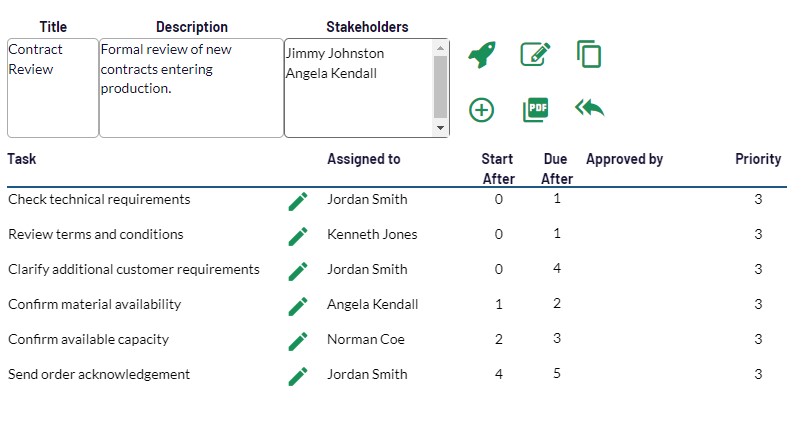
Task: Click the Priority column header
Action: [758, 159]
